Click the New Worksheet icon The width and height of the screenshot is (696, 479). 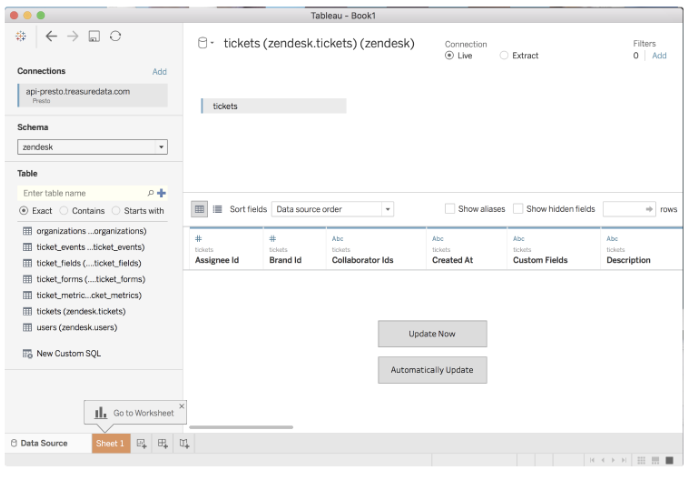(142, 443)
